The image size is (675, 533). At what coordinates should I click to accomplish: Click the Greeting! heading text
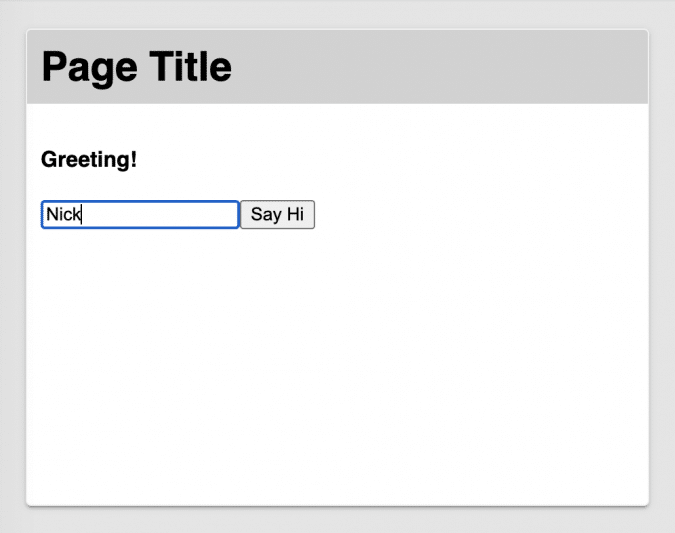[89, 159]
